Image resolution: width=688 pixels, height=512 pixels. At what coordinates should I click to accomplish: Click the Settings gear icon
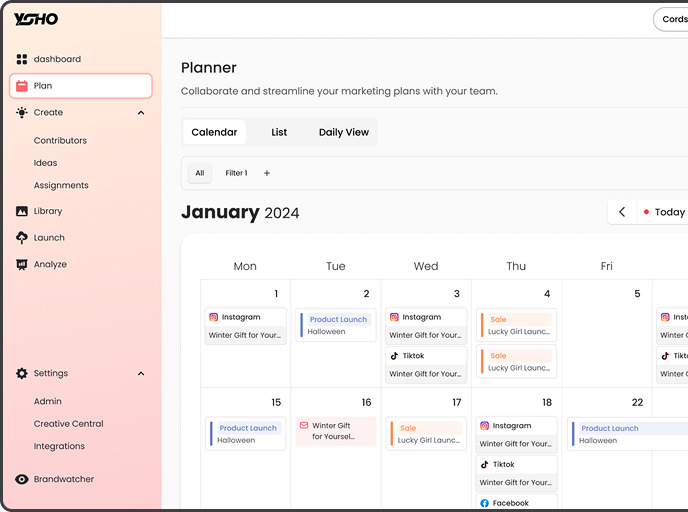(22, 373)
